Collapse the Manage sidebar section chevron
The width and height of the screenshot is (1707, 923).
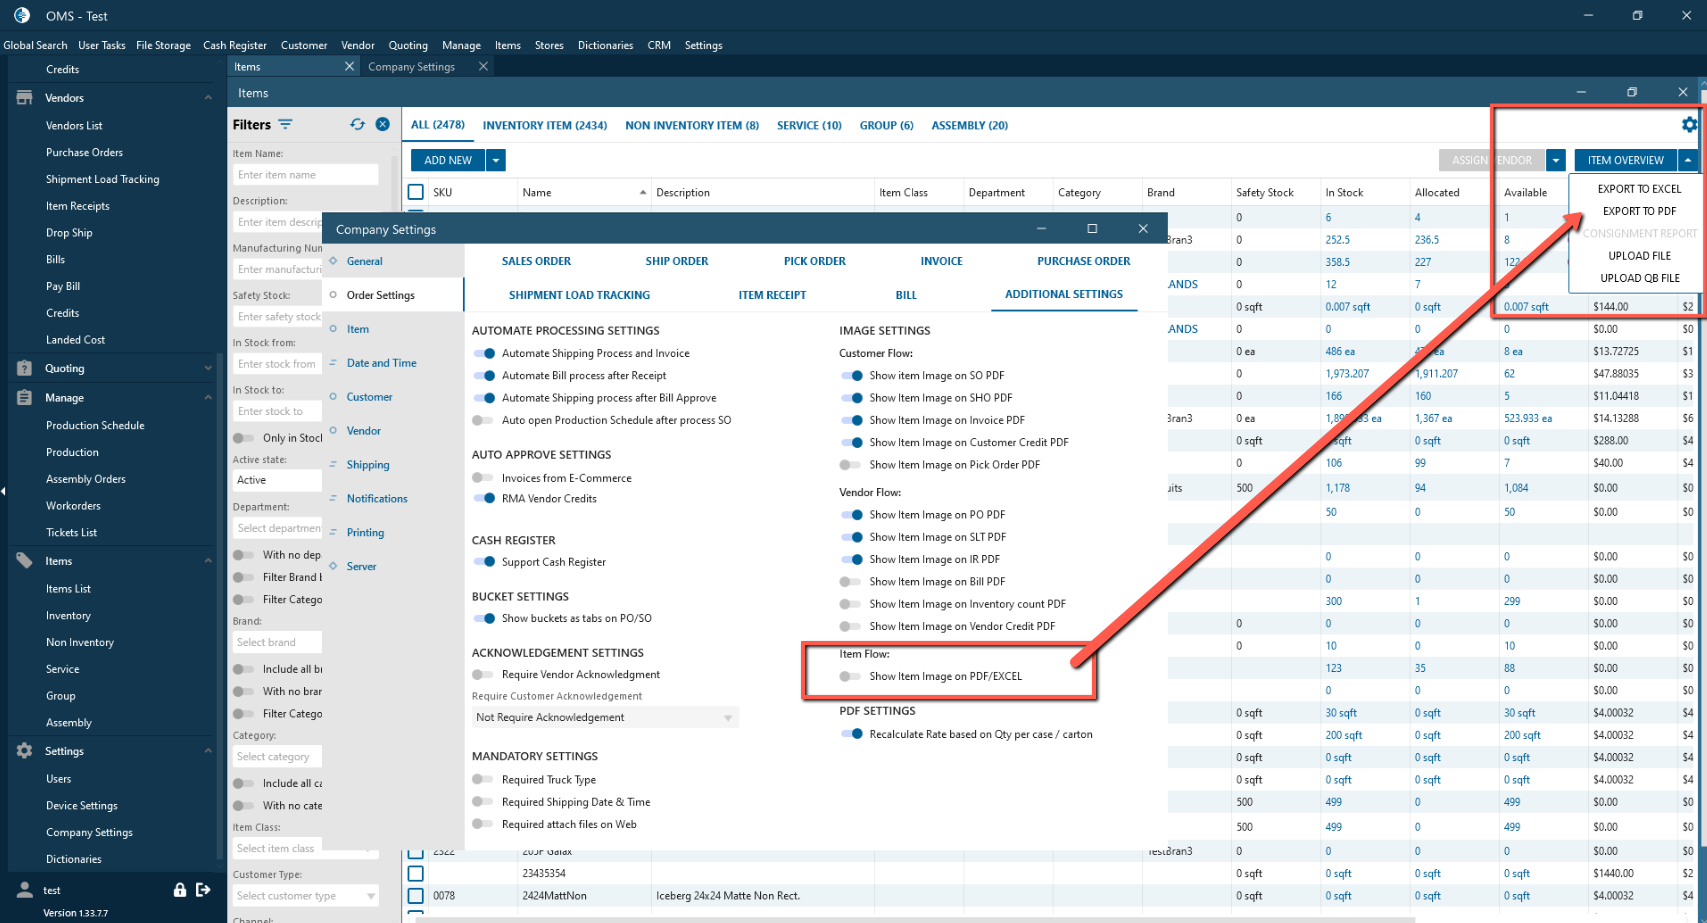[x=208, y=397]
